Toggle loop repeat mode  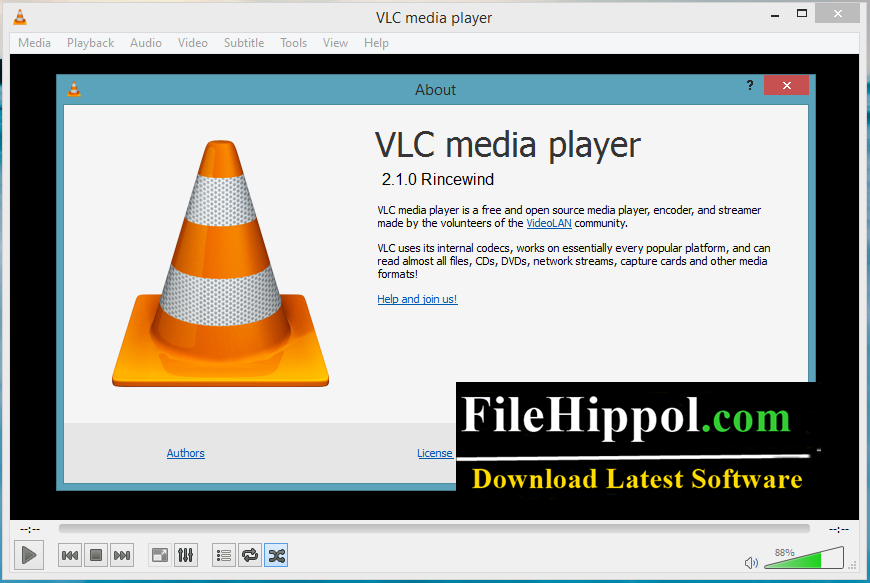click(x=250, y=555)
